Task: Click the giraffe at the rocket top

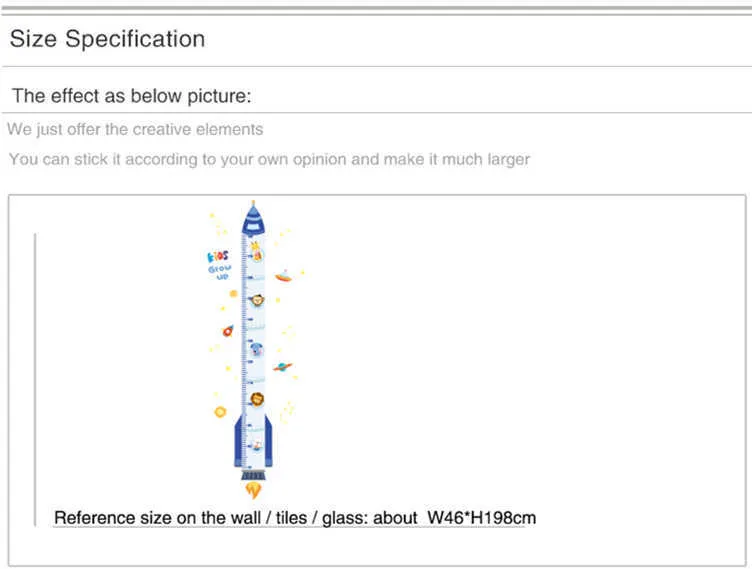Action: (x=257, y=251)
